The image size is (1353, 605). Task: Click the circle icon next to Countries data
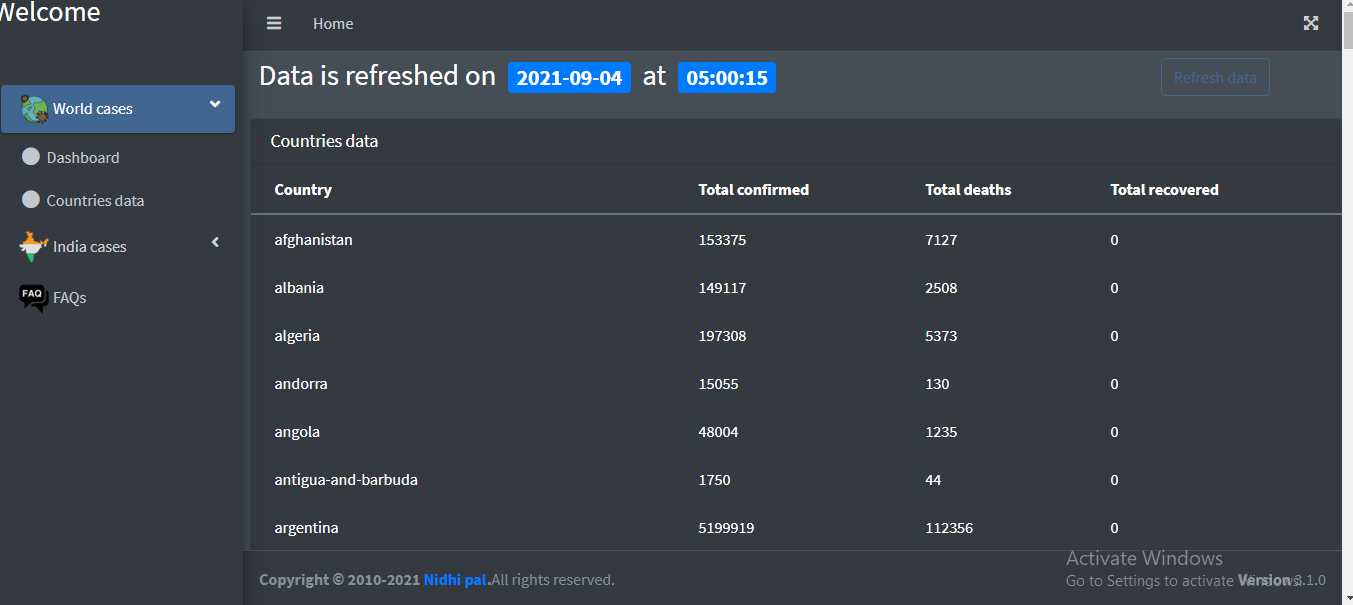coord(31,200)
